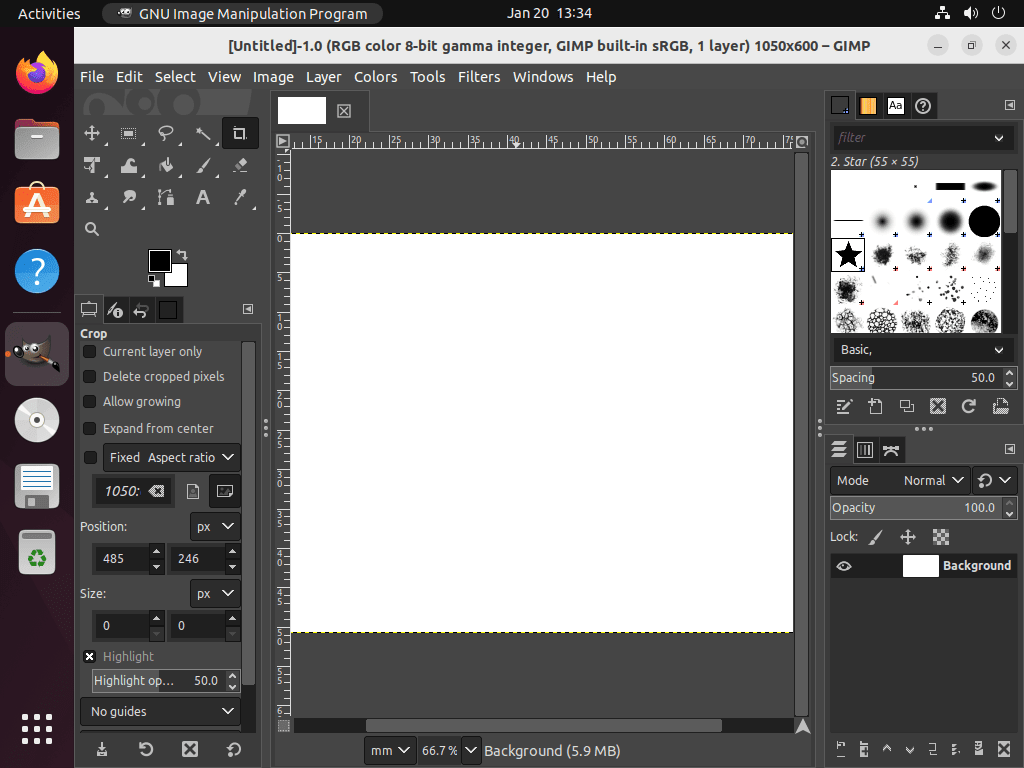Open the No guides dropdown
Image resolution: width=1024 pixels, height=768 pixels.
tap(159, 711)
